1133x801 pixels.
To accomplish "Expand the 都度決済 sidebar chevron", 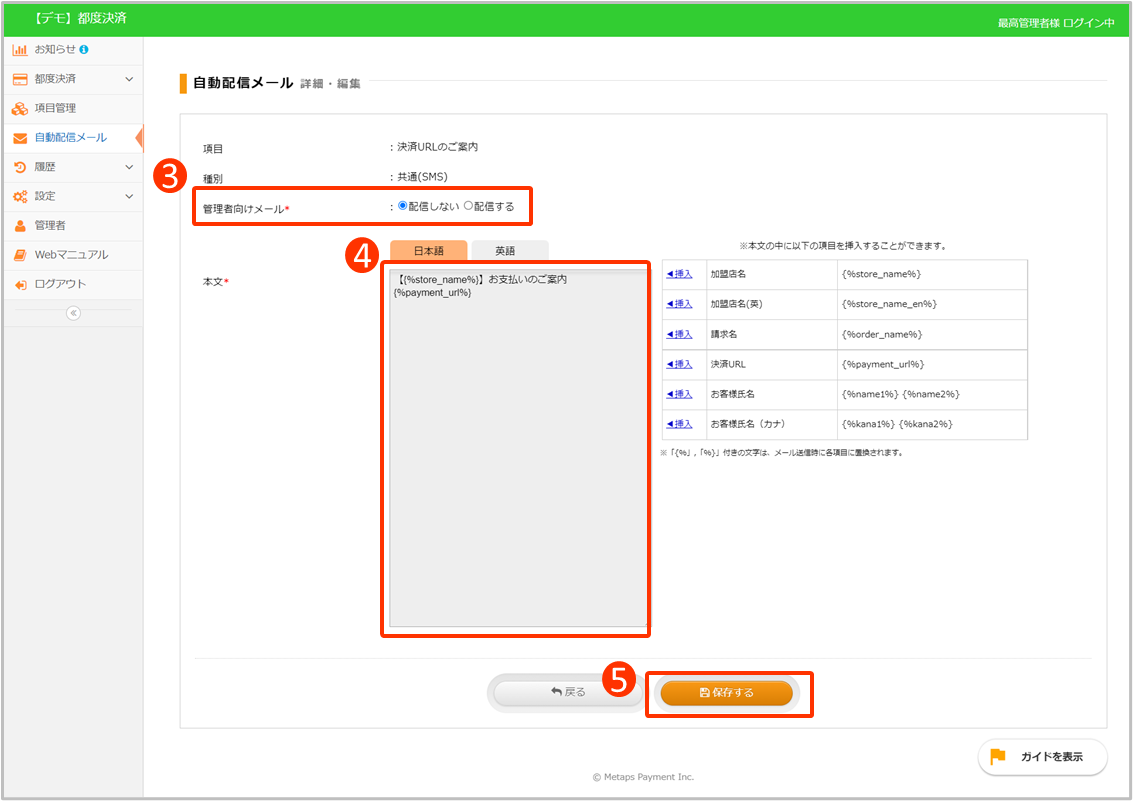I will coord(128,79).
